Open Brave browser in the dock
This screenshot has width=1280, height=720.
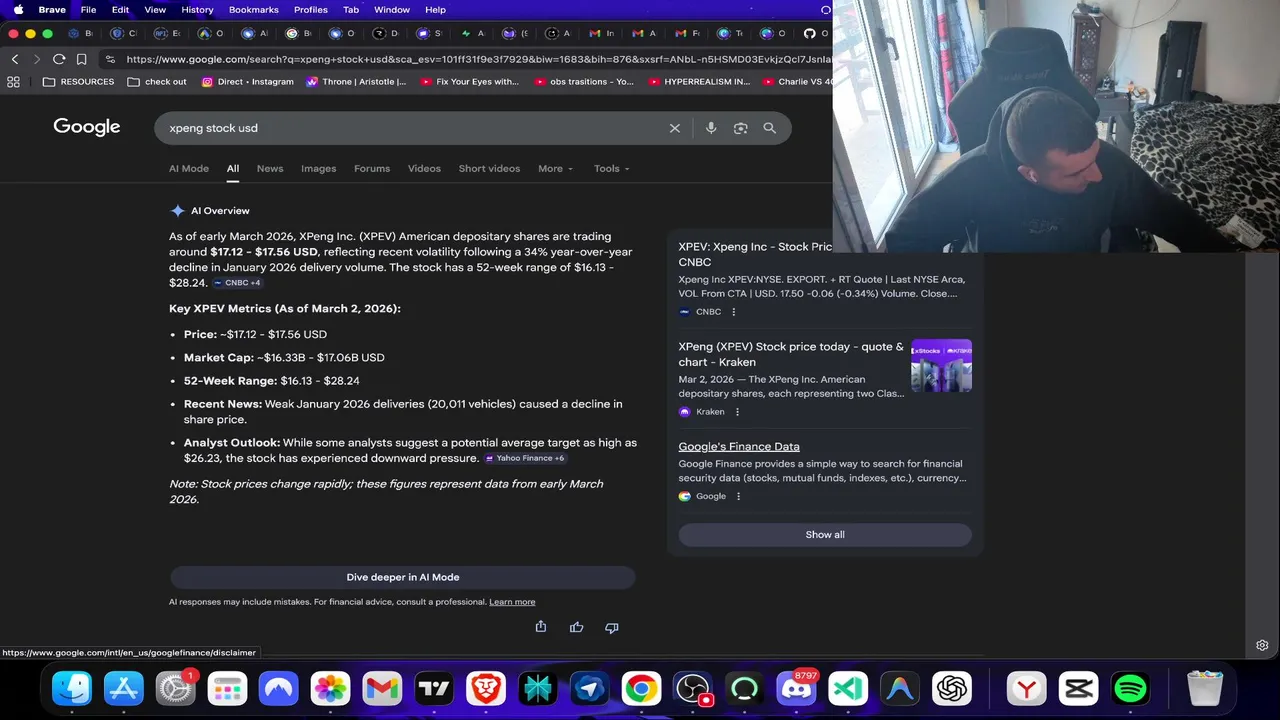tap(486, 688)
